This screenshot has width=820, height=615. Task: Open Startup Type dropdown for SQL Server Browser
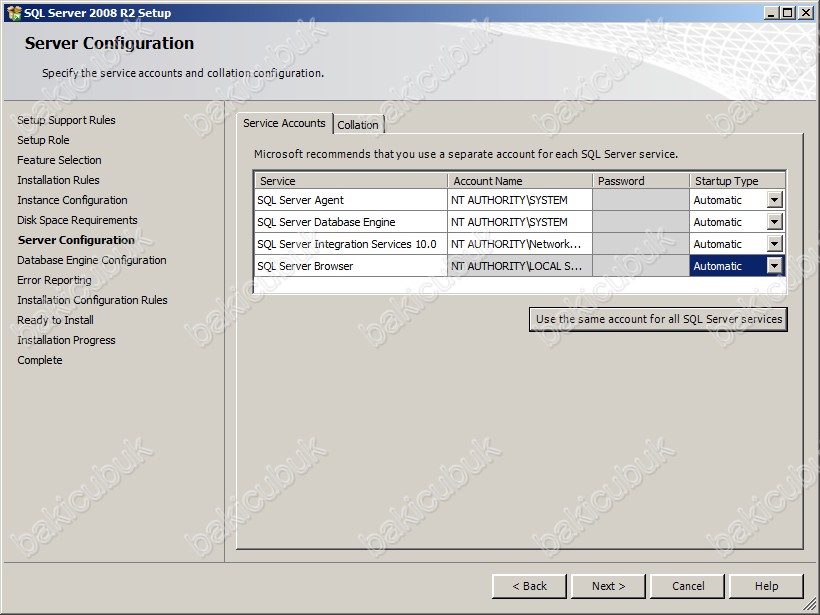pos(775,266)
